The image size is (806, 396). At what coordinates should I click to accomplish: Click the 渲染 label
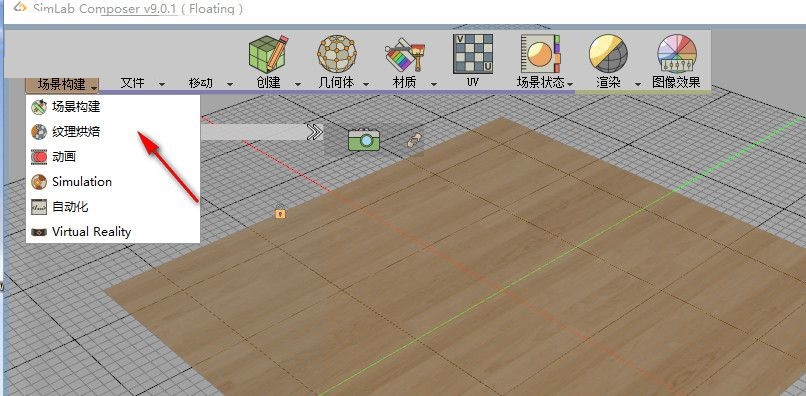click(608, 82)
